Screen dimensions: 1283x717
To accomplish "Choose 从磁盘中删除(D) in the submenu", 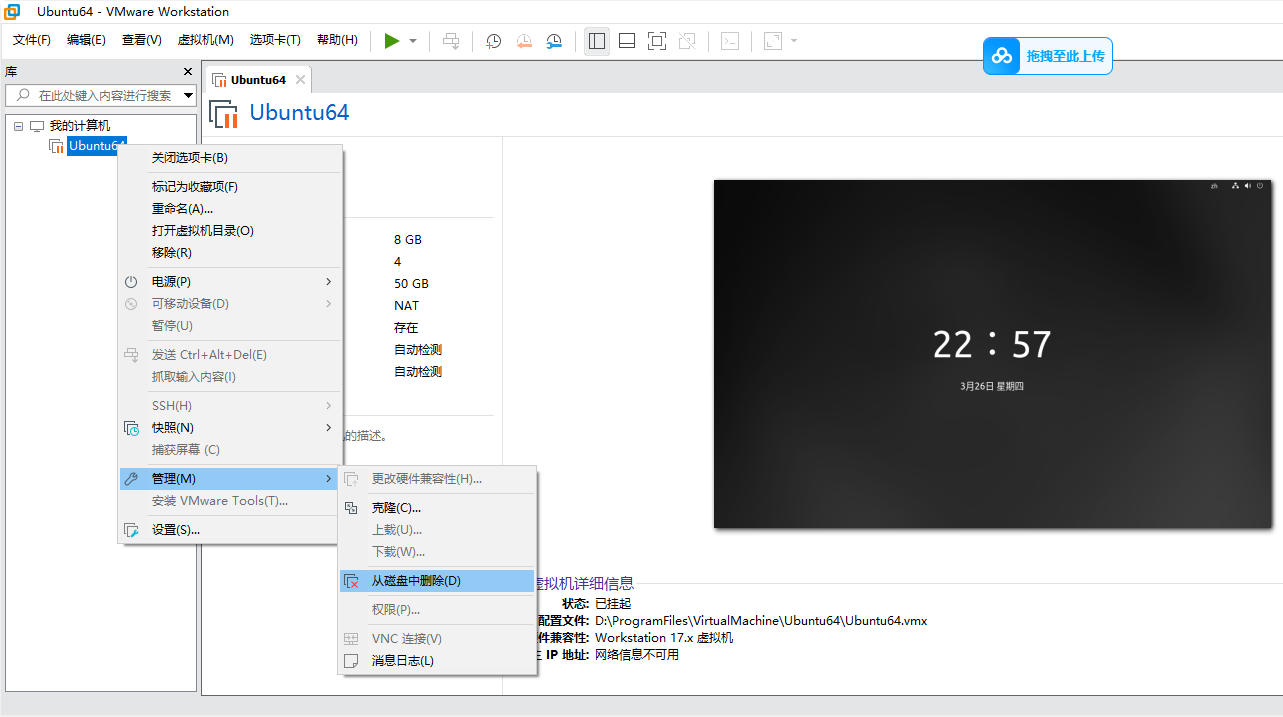I will (437, 581).
